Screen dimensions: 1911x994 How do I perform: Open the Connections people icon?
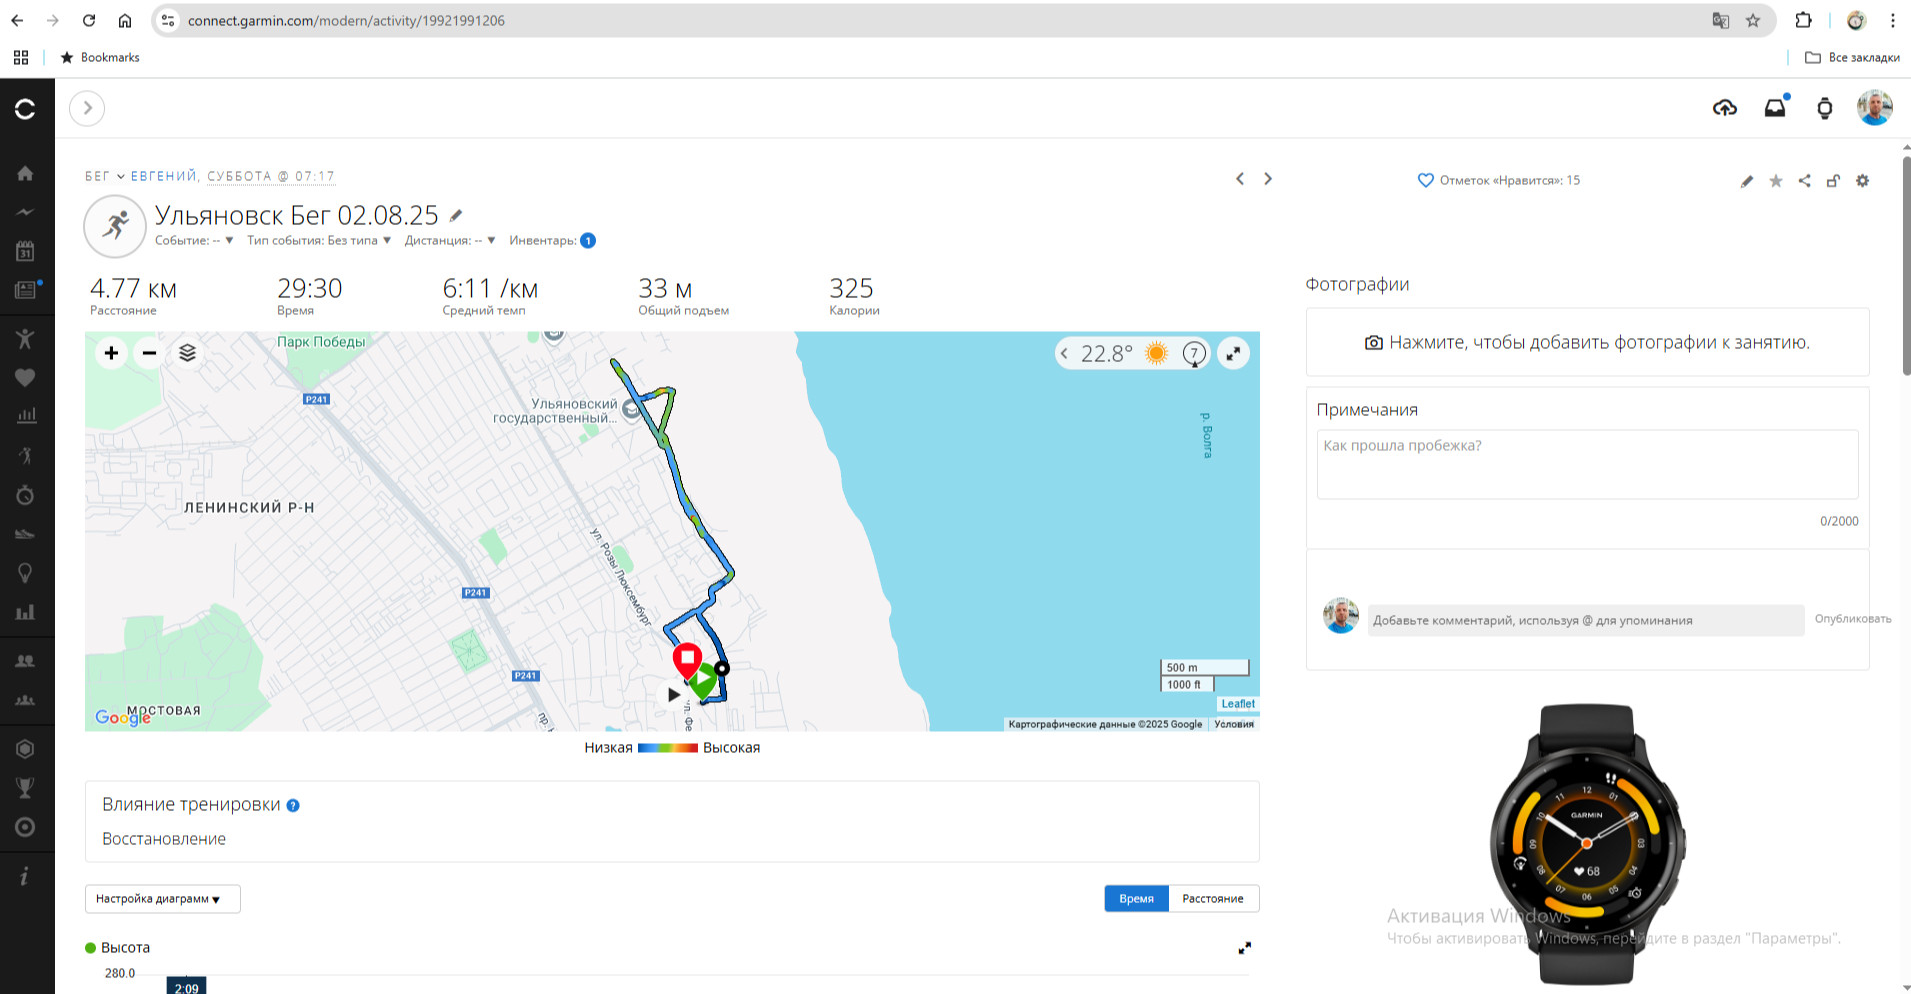25,661
